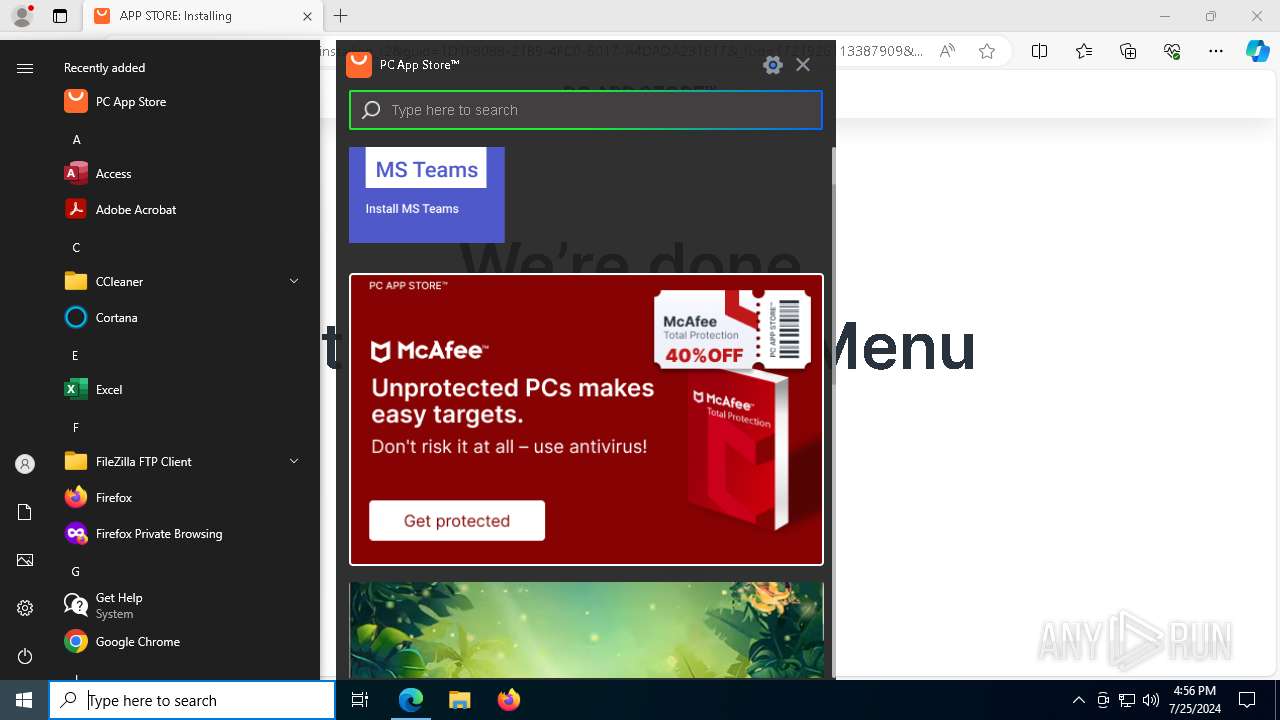
Task: Open File Explorer from taskbar
Action: click(x=459, y=700)
